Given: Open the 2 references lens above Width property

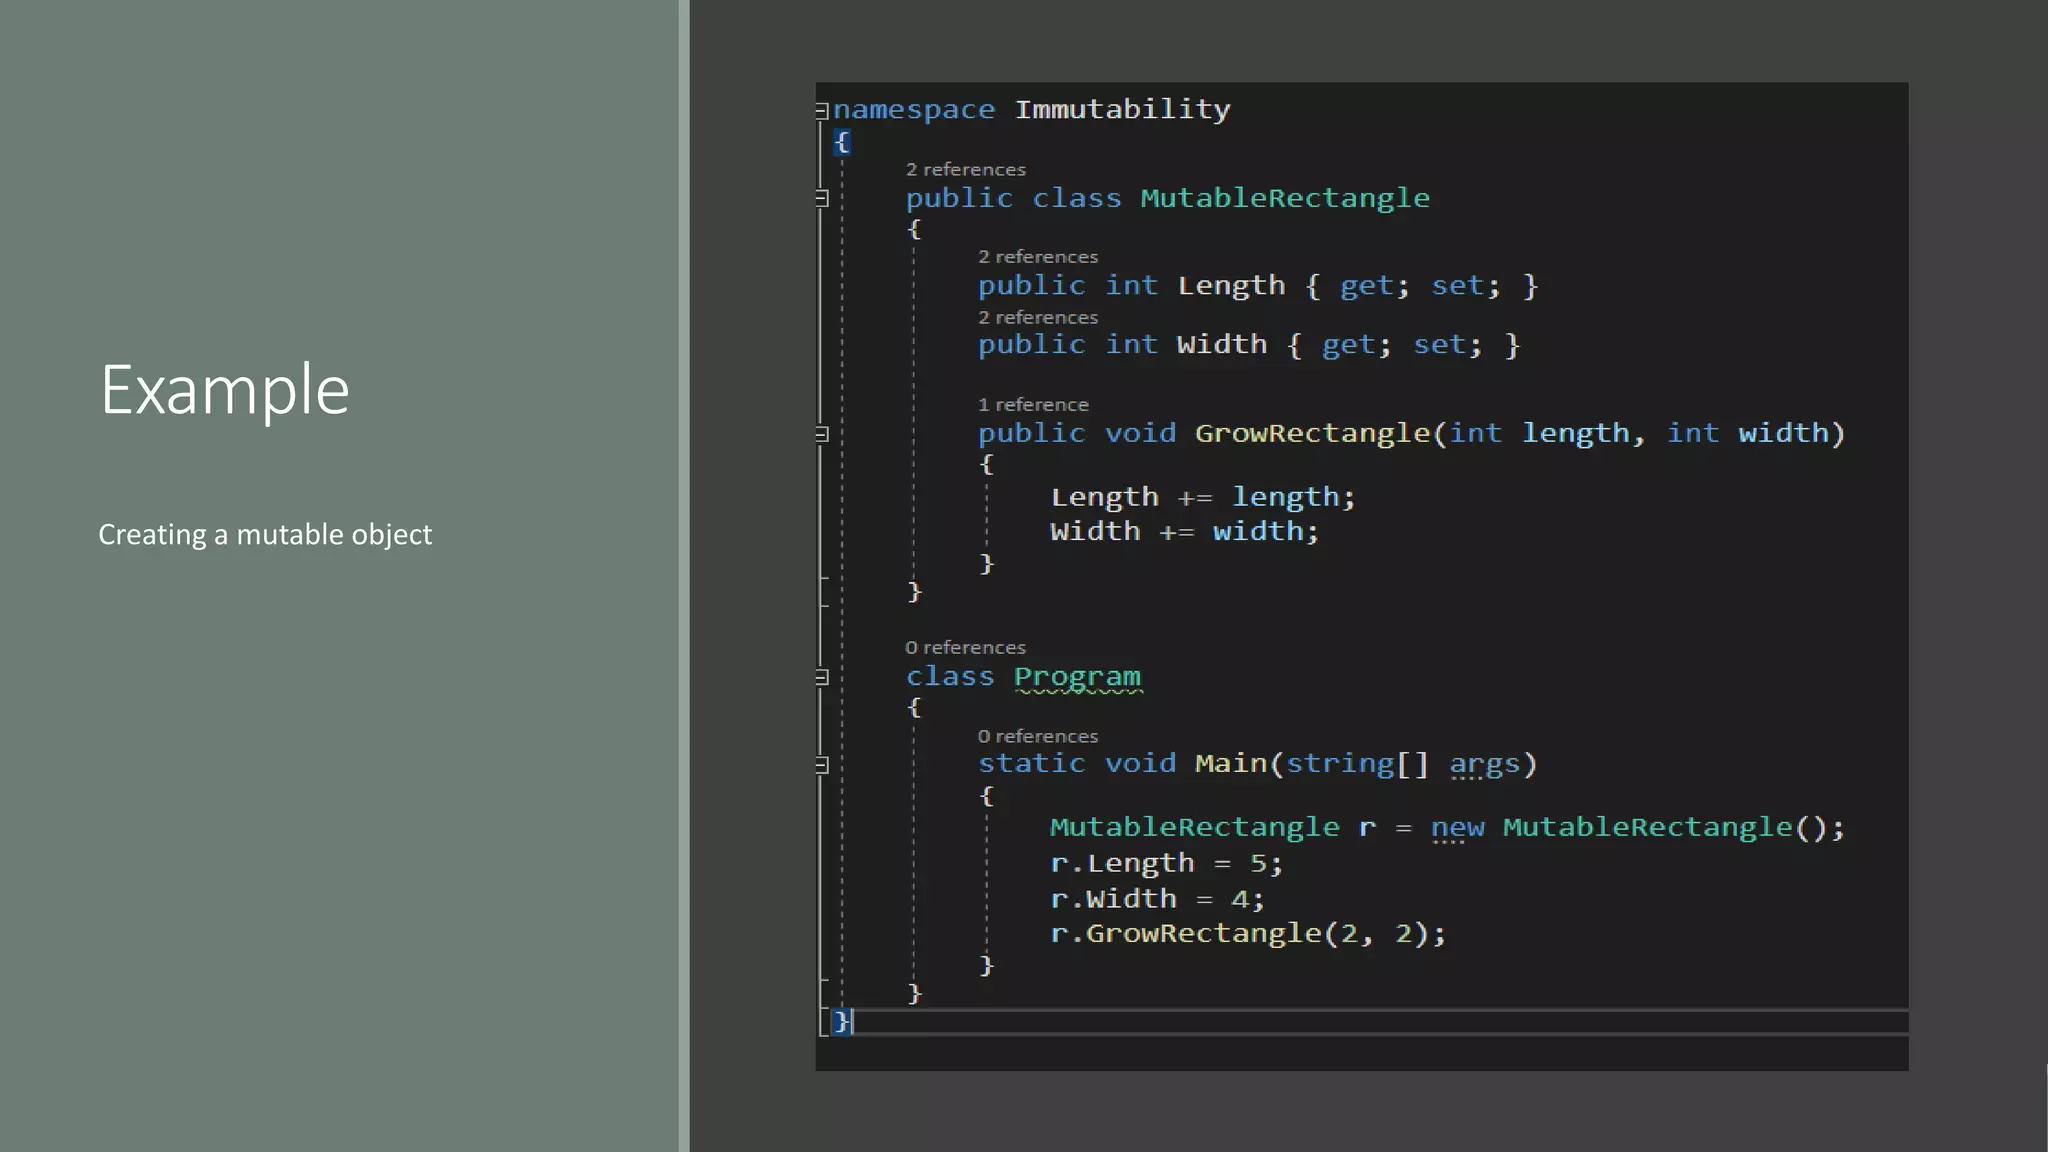Looking at the screenshot, I should tap(1037, 317).
